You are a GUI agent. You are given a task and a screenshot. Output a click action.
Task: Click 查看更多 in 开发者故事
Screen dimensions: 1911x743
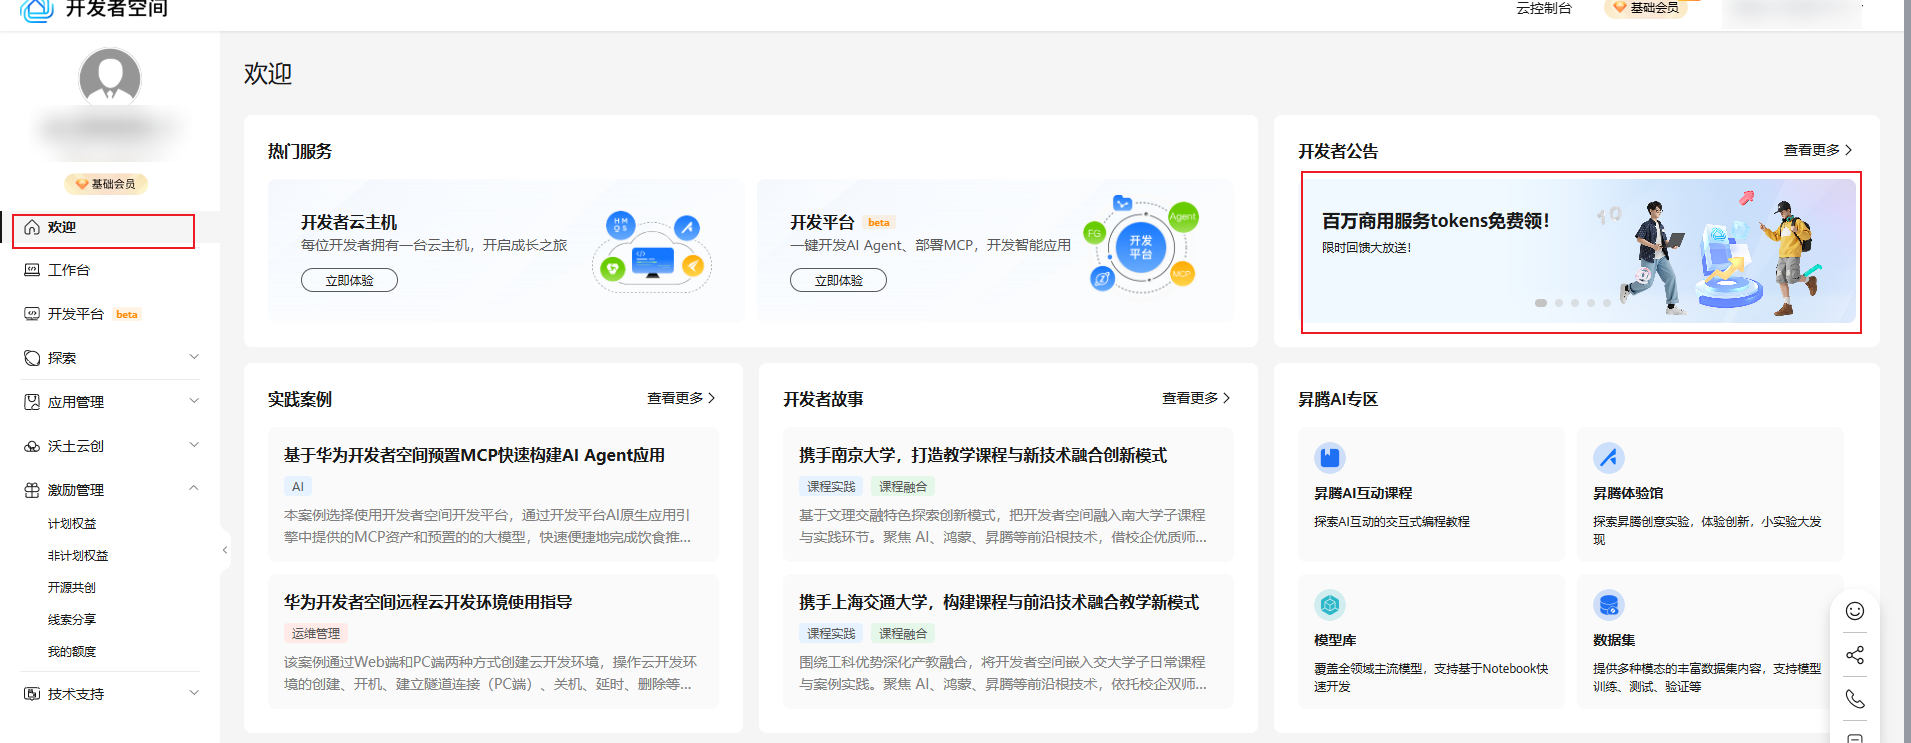point(1196,398)
